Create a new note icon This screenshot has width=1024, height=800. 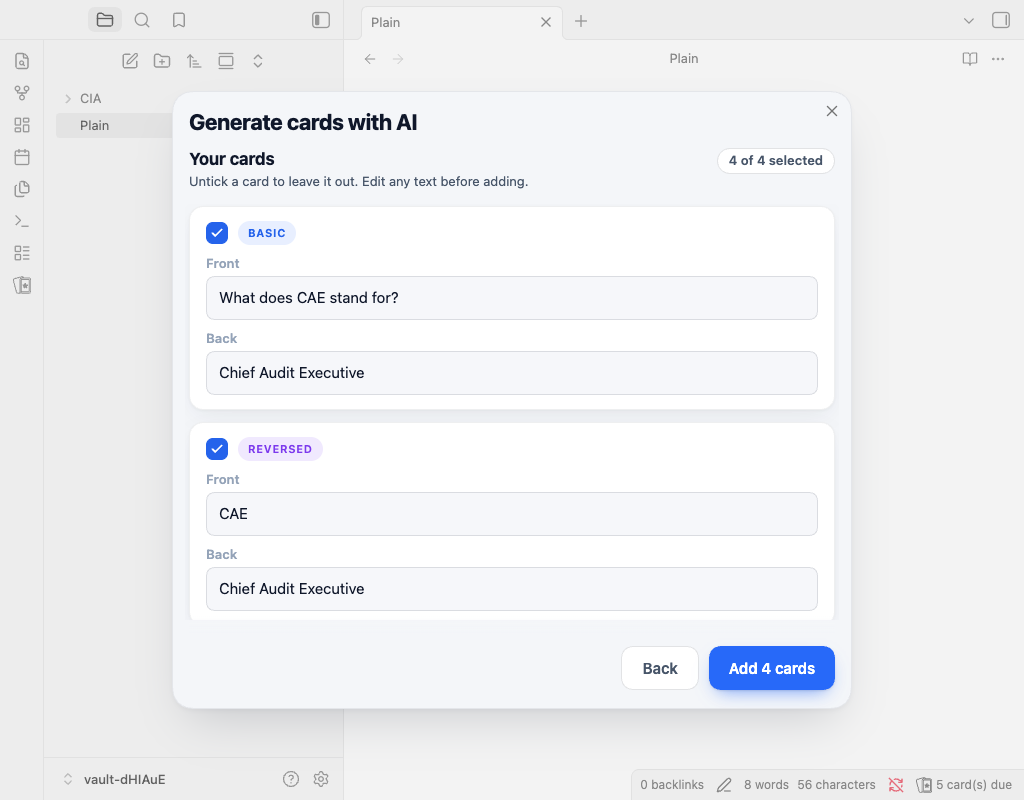coord(130,61)
